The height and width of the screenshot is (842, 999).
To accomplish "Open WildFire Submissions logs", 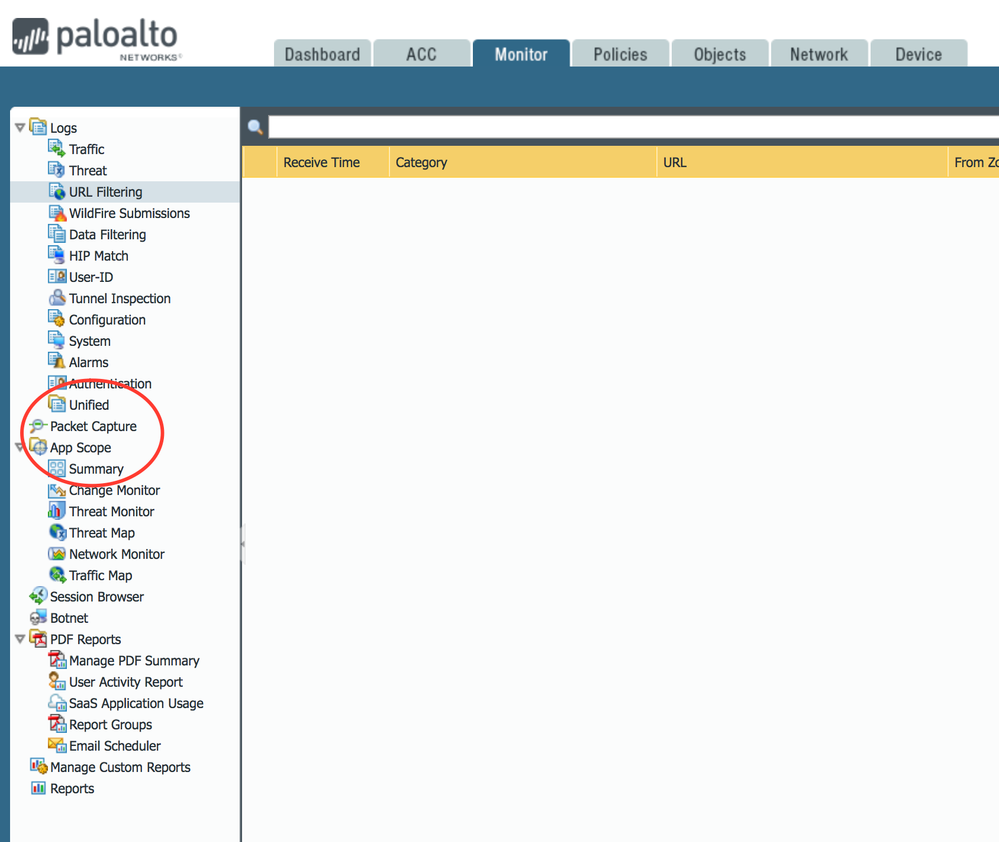I will pyautogui.click(x=129, y=213).
